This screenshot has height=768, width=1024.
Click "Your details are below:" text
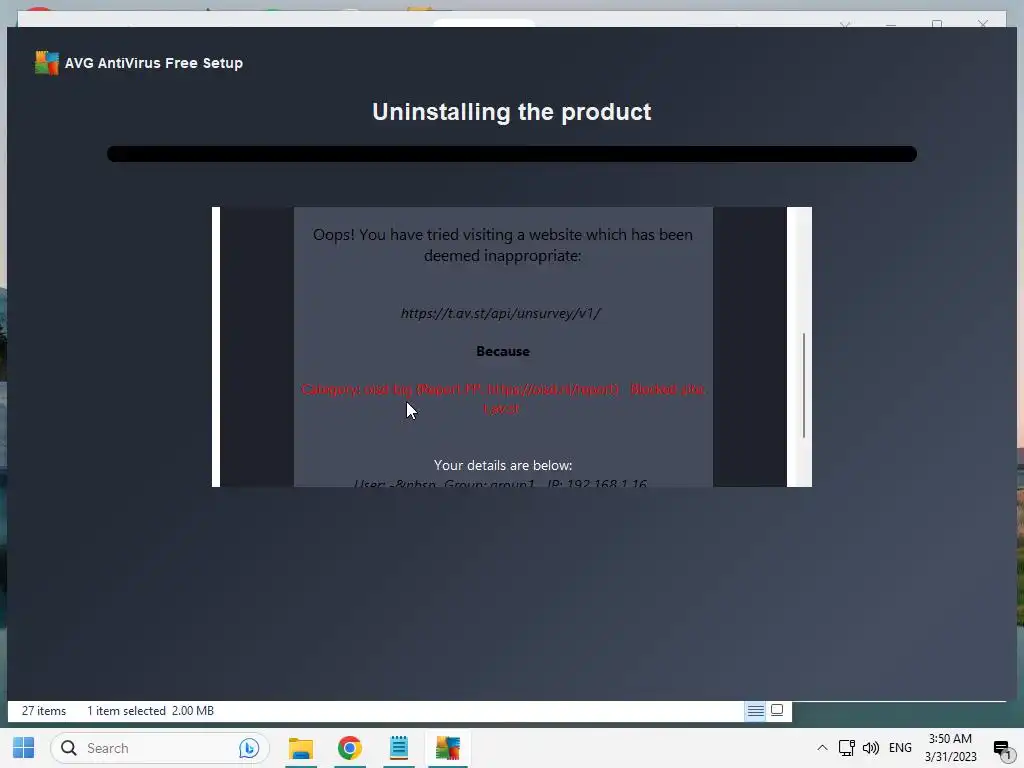503,465
